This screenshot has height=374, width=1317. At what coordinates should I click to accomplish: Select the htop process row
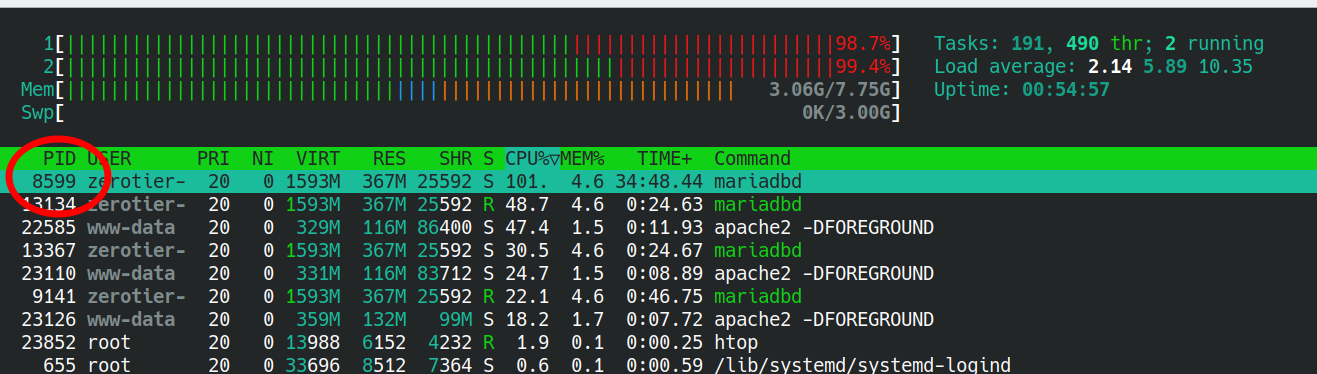click(x=658, y=342)
